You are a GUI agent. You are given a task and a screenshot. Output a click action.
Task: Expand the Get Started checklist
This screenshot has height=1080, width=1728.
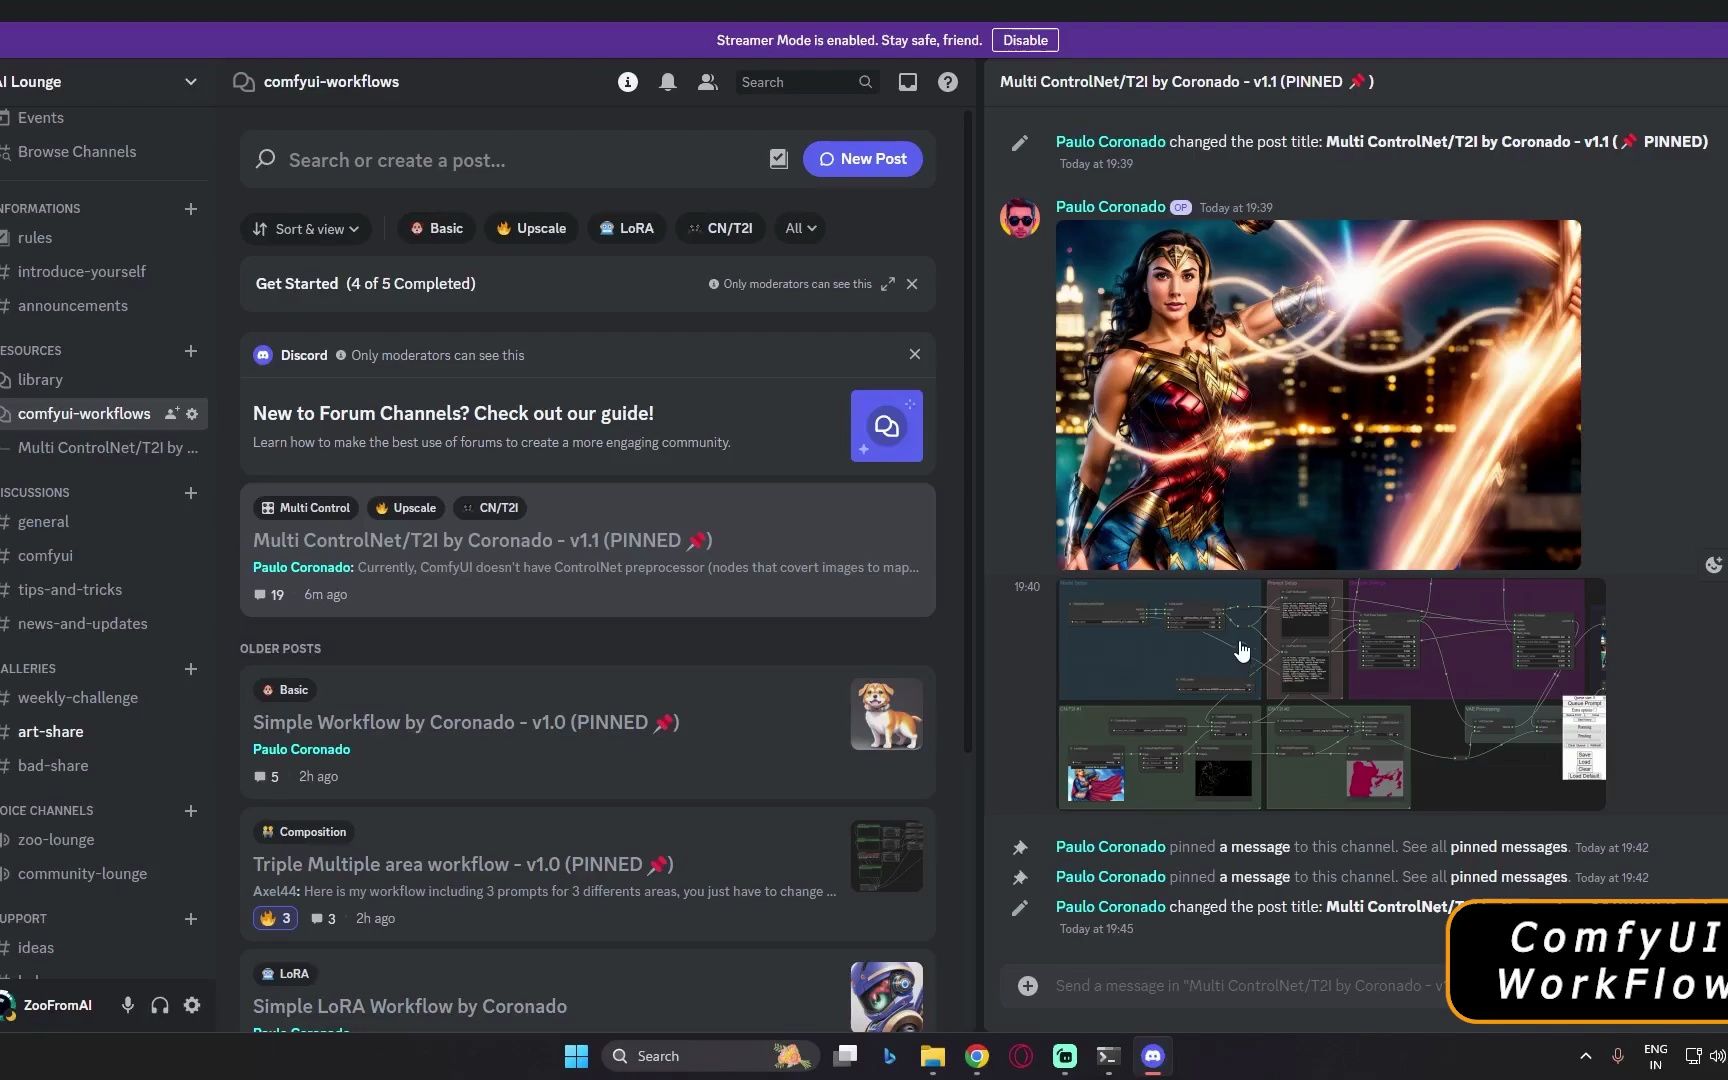887,284
